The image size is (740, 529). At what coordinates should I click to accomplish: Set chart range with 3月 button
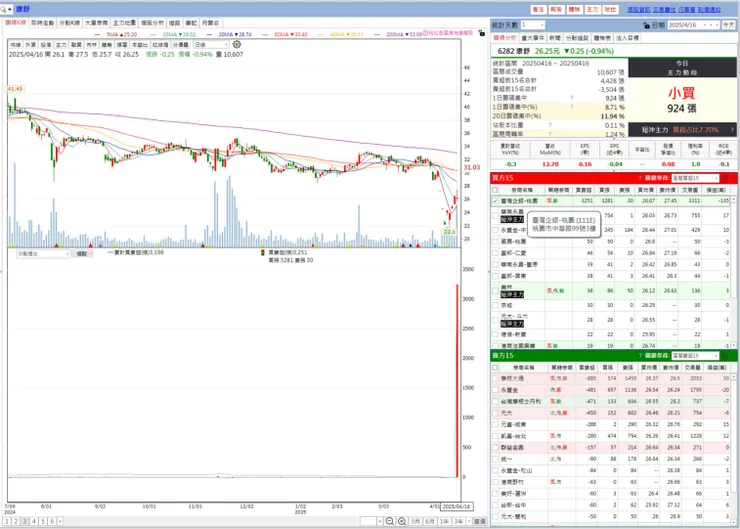(415, 521)
